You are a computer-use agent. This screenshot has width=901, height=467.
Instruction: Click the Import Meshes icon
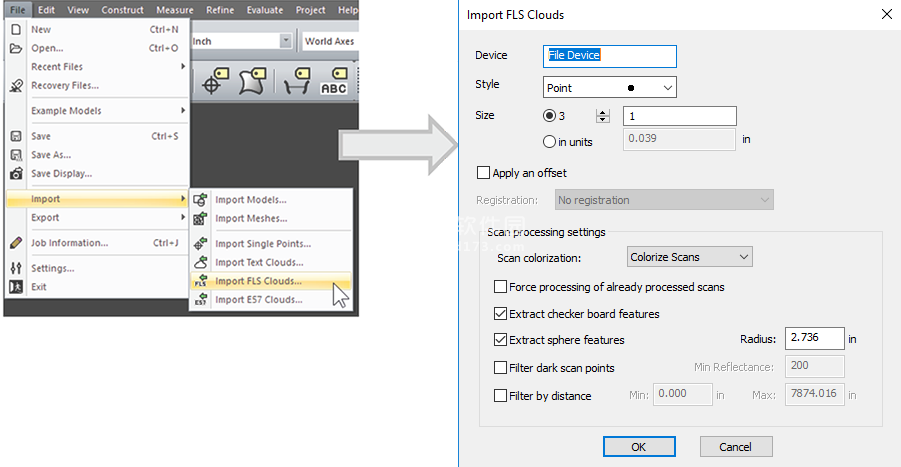tap(200, 218)
